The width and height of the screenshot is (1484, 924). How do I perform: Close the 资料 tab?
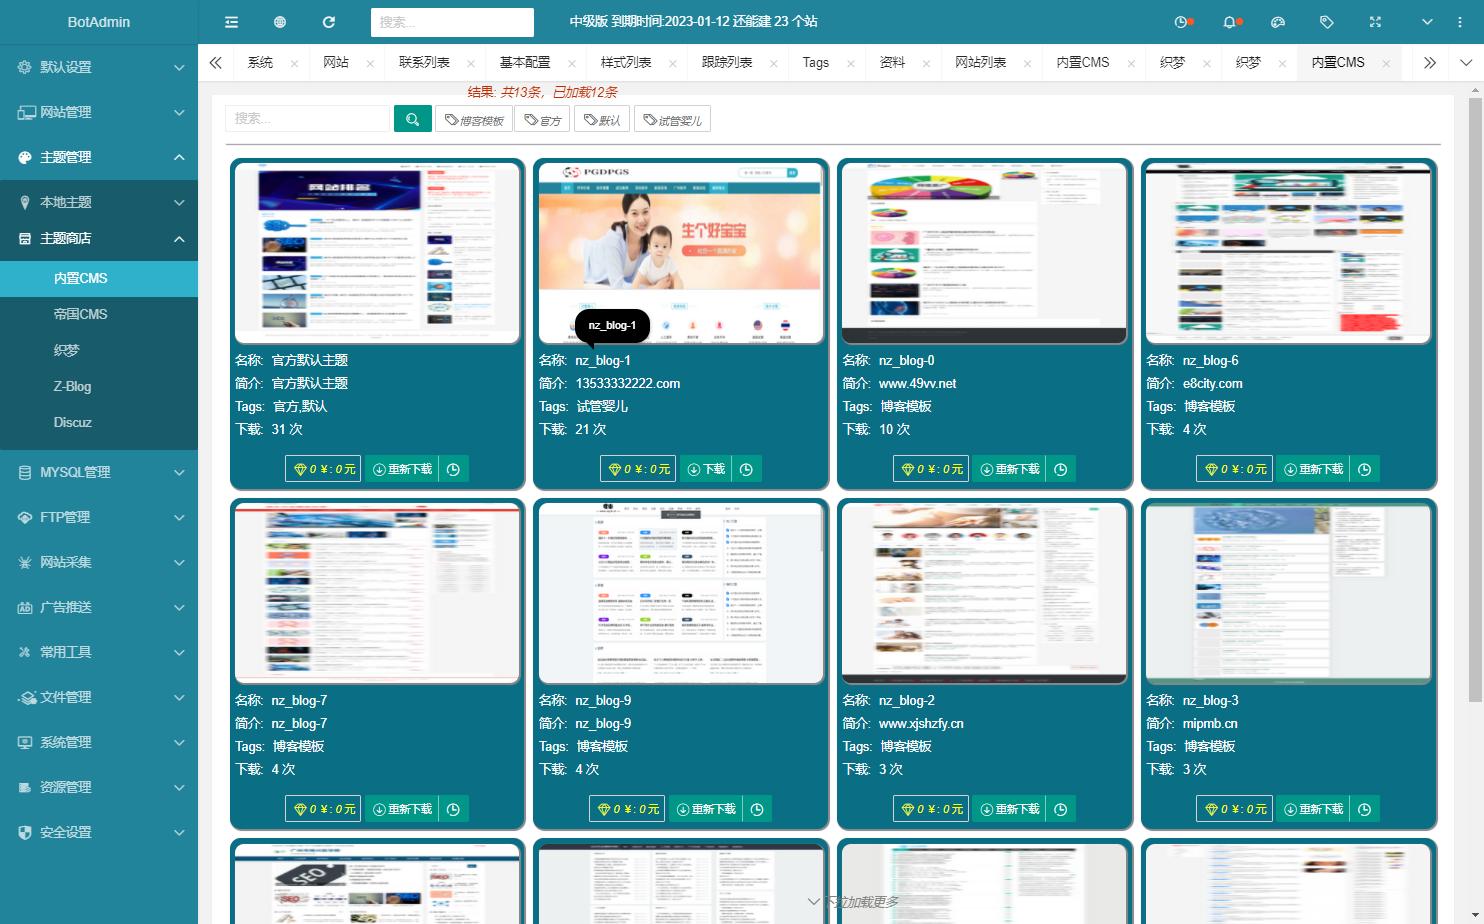[926, 63]
